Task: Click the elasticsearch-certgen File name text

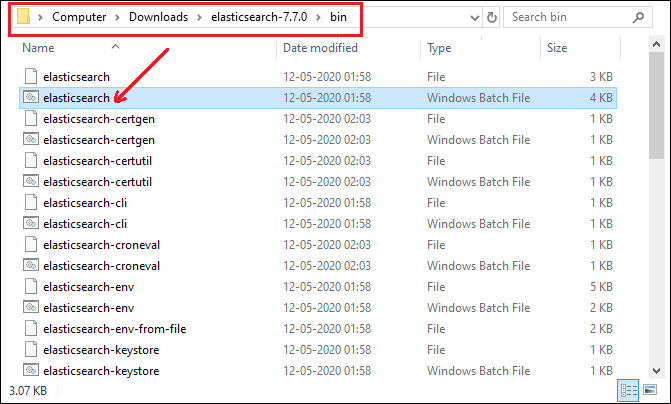Action: (99, 119)
